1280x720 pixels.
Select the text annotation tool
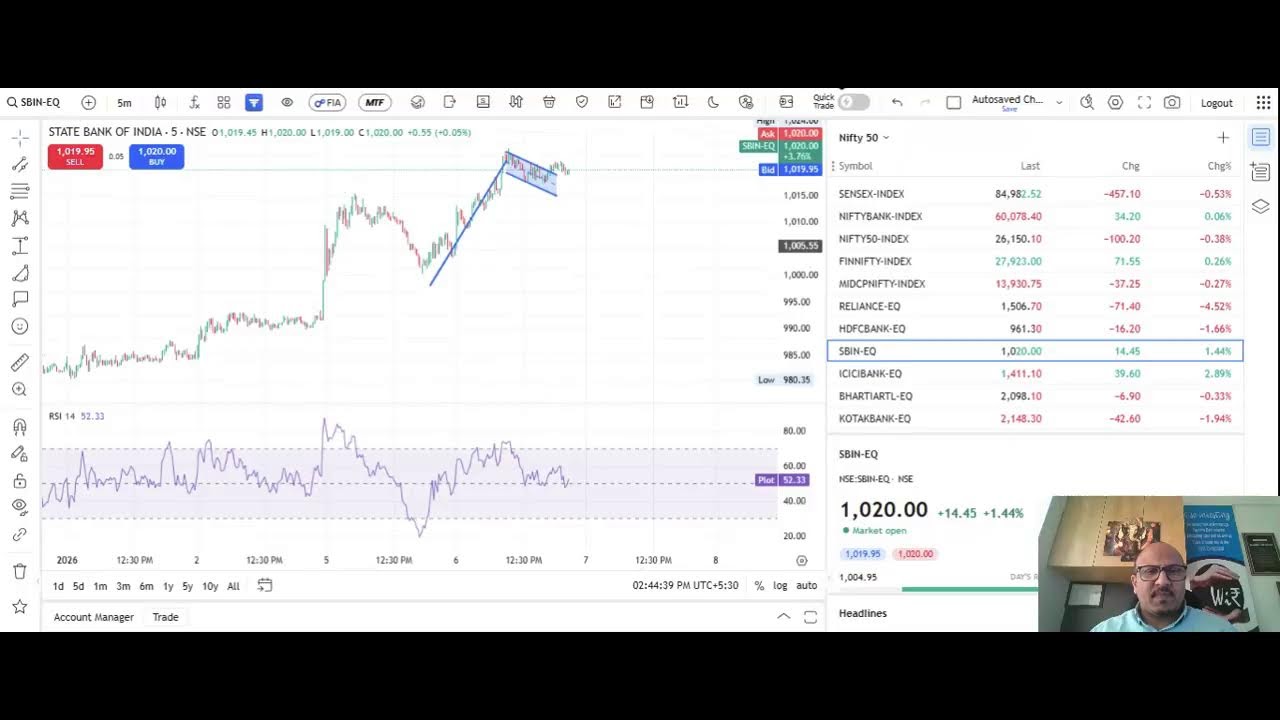point(20,246)
